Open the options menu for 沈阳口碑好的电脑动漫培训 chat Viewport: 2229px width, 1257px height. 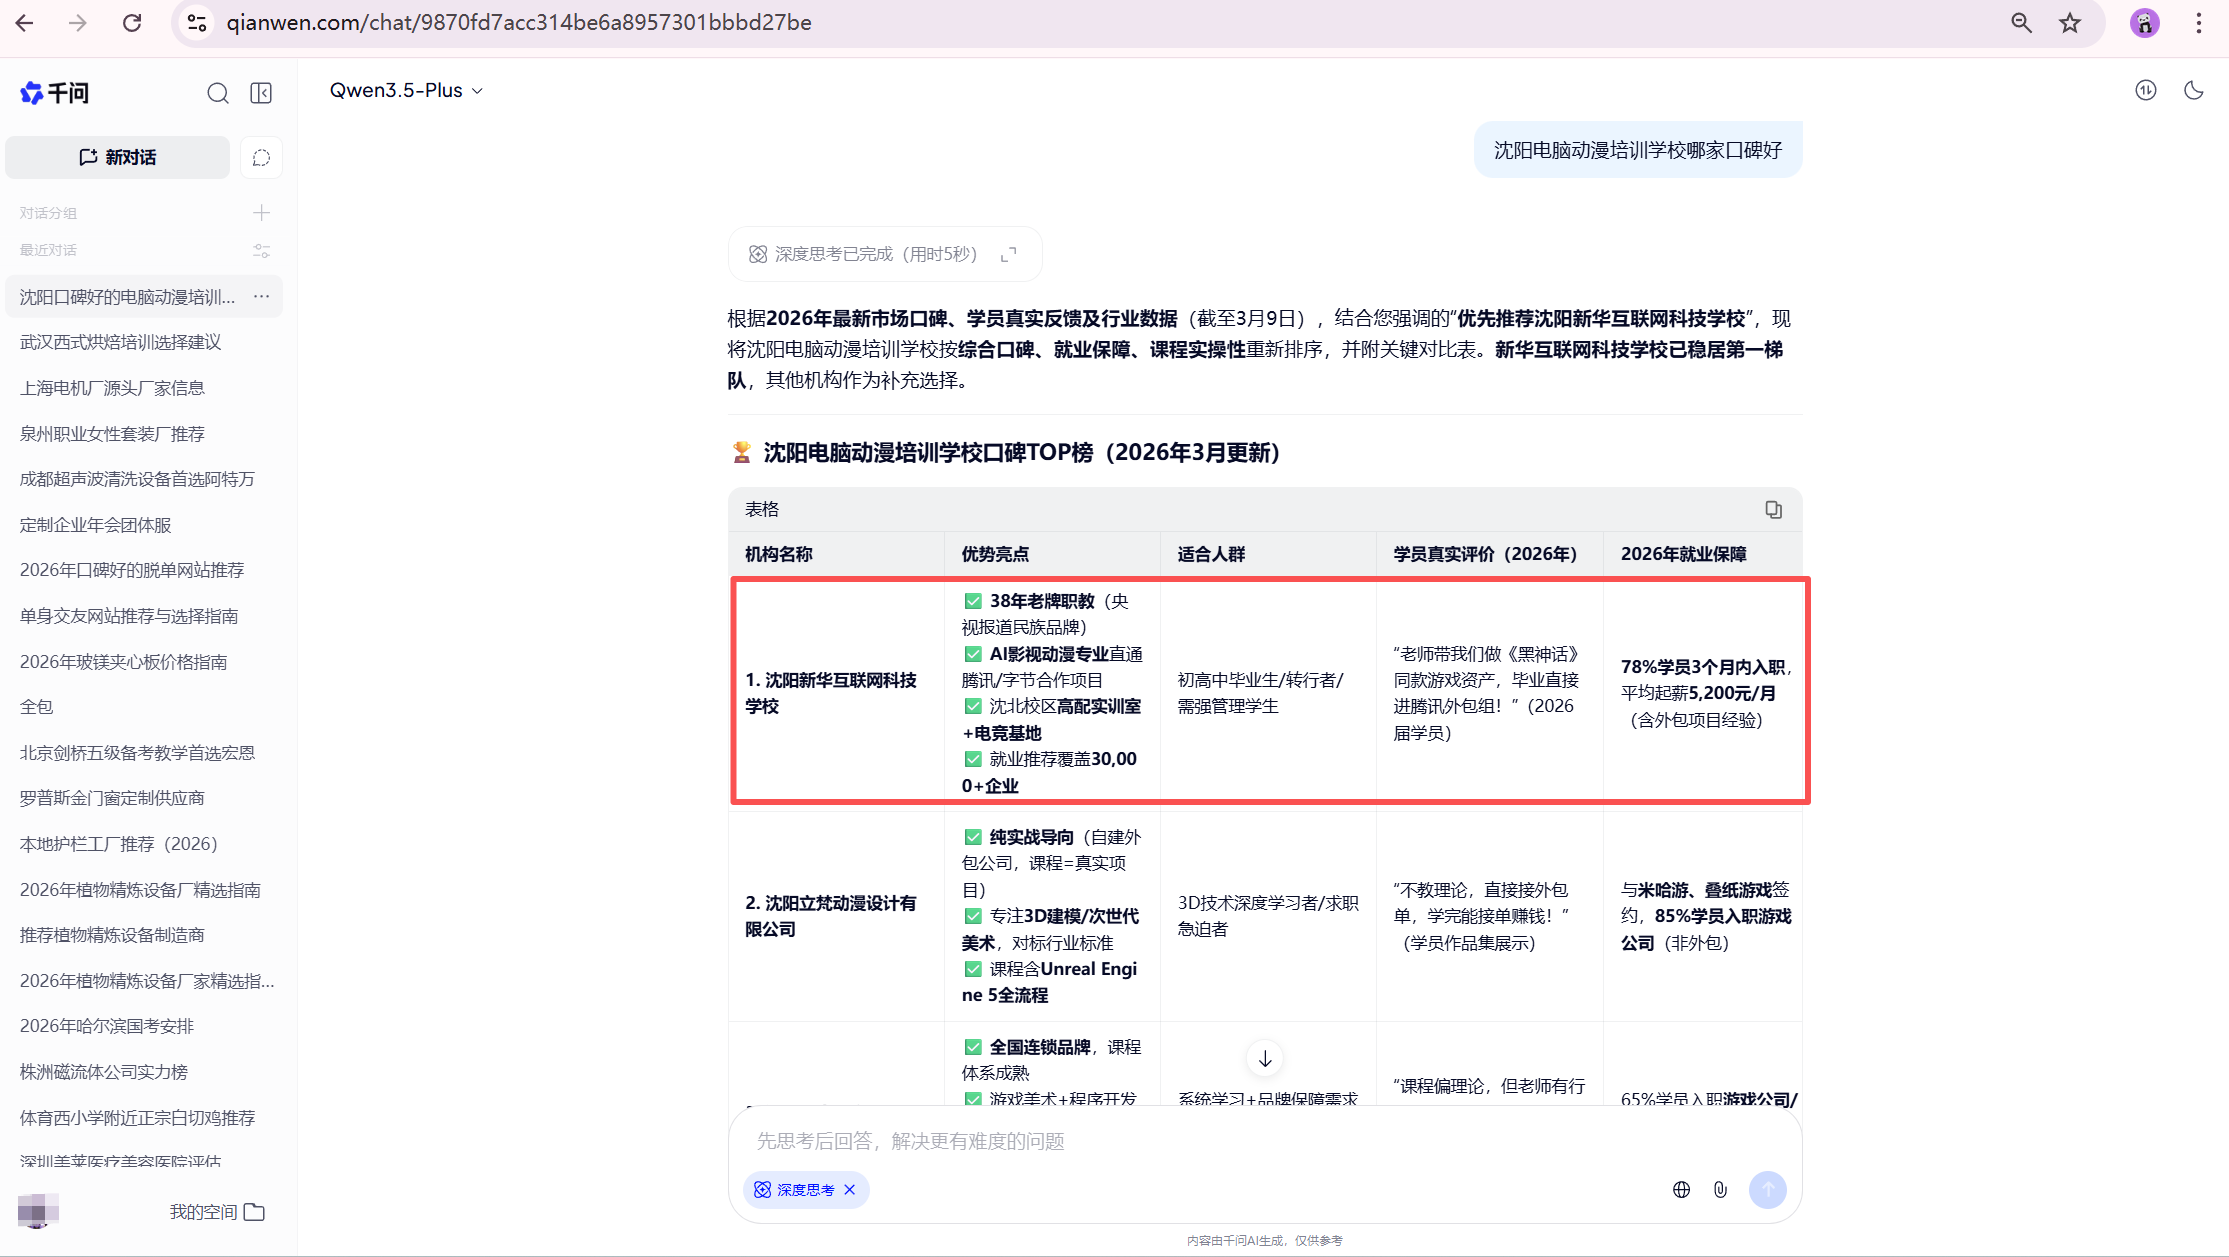pos(261,297)
